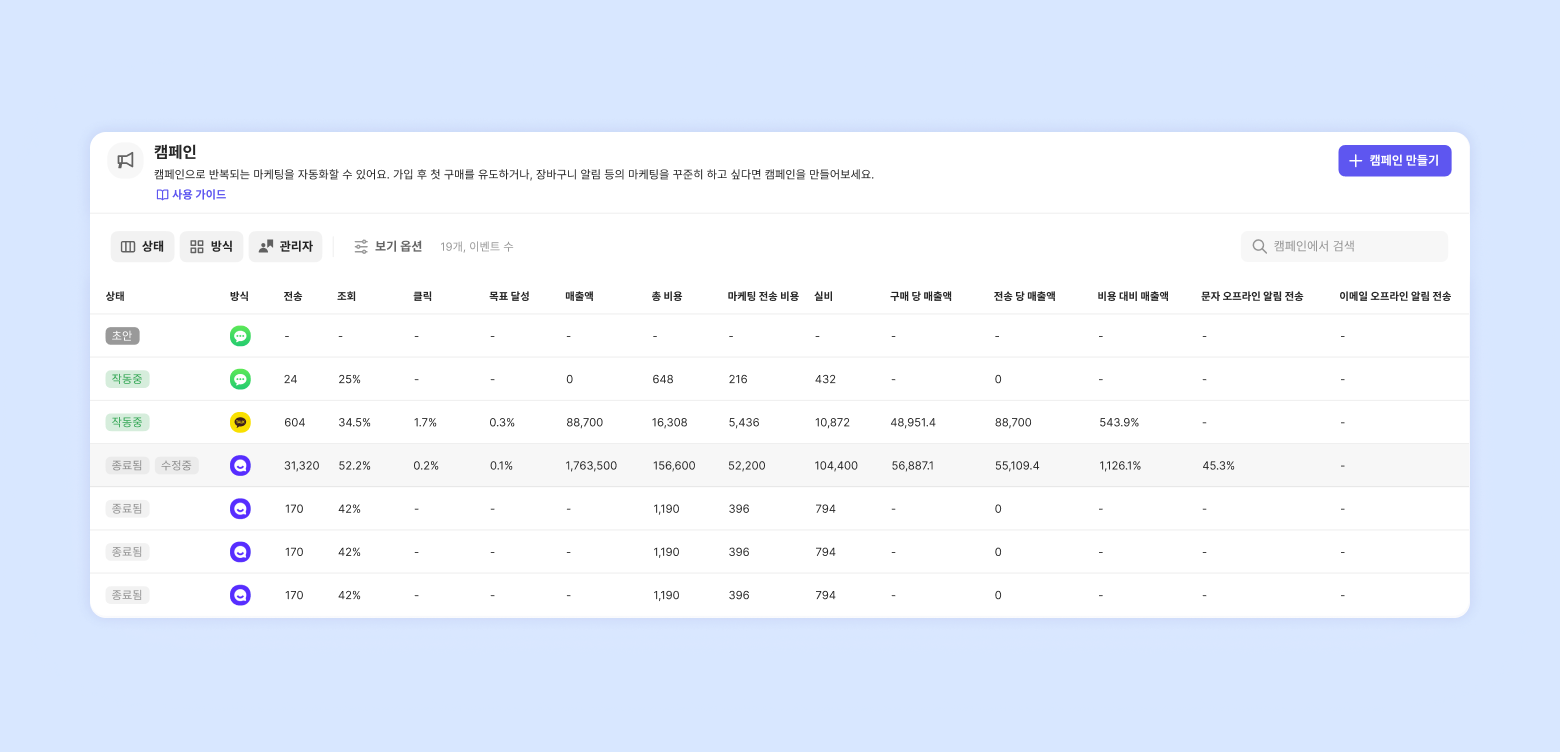This screenshot has width=1560, height=752.
Task: Click the 실비 column header
Action: tap(824, 296)
